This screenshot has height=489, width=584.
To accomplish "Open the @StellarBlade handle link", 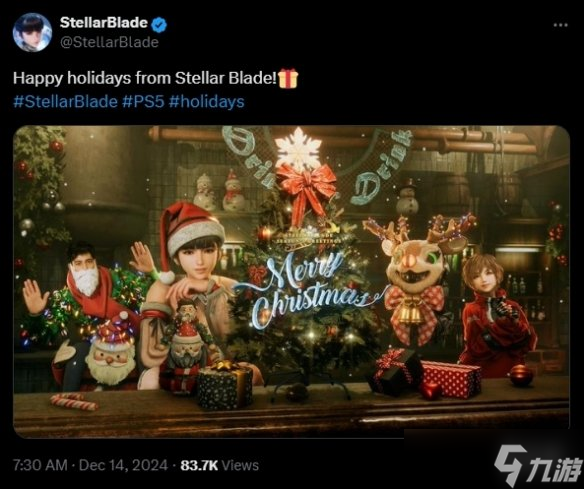I will 110,42.
